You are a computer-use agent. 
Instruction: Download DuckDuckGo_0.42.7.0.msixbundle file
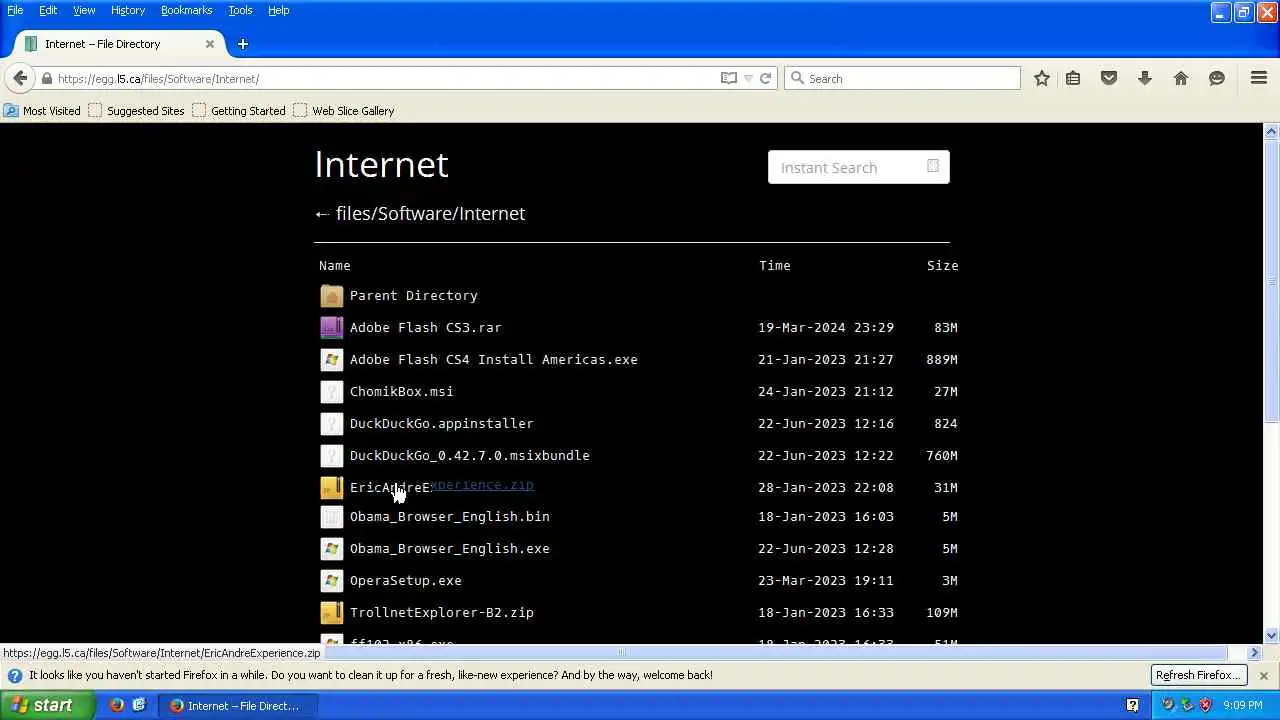pyautogui.click(x=469, y=456)
